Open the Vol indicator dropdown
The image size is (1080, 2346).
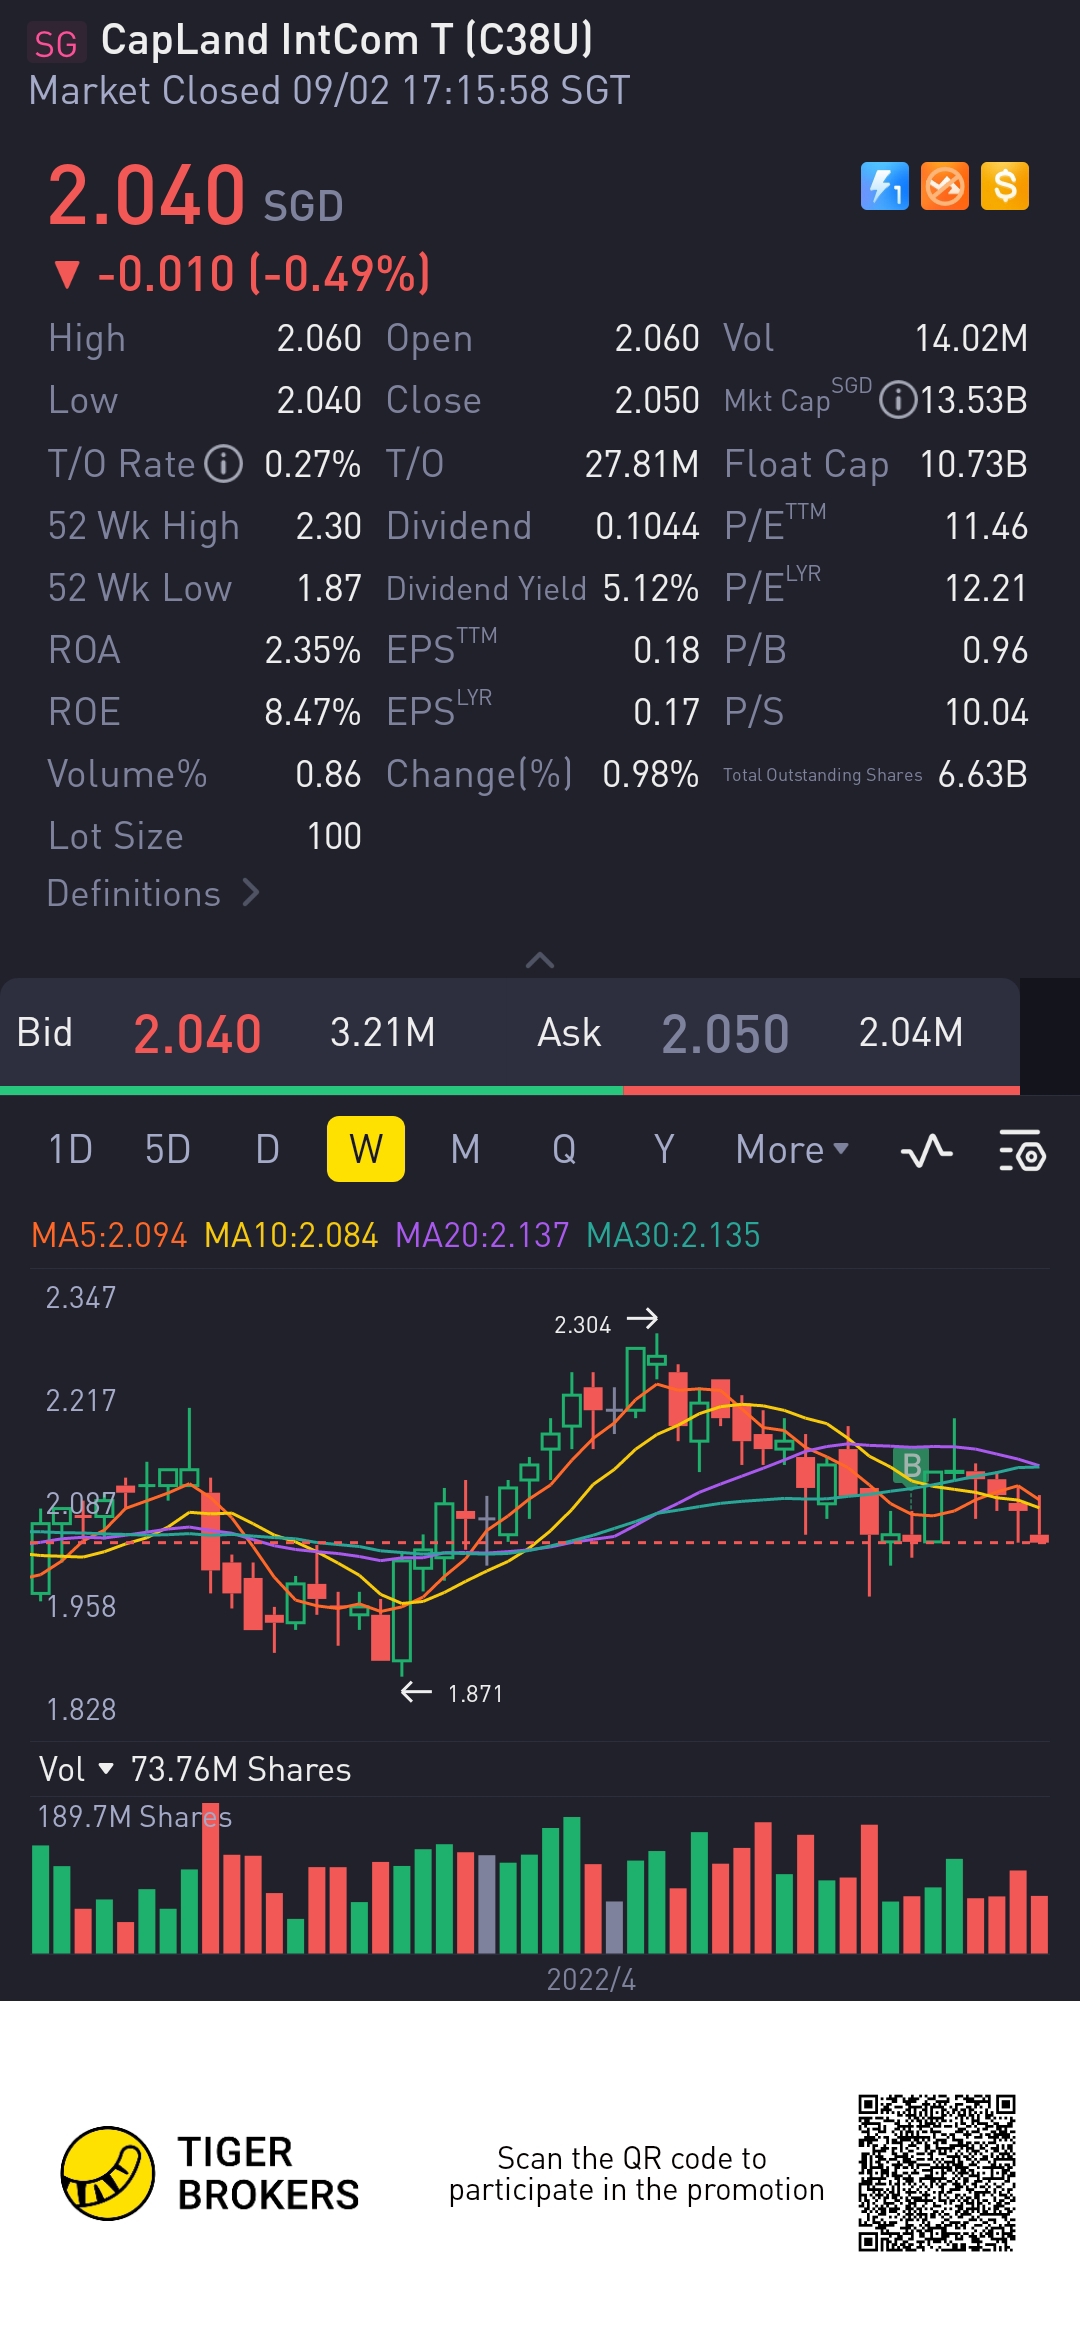pyautogui.click(x=76, y=1769)
